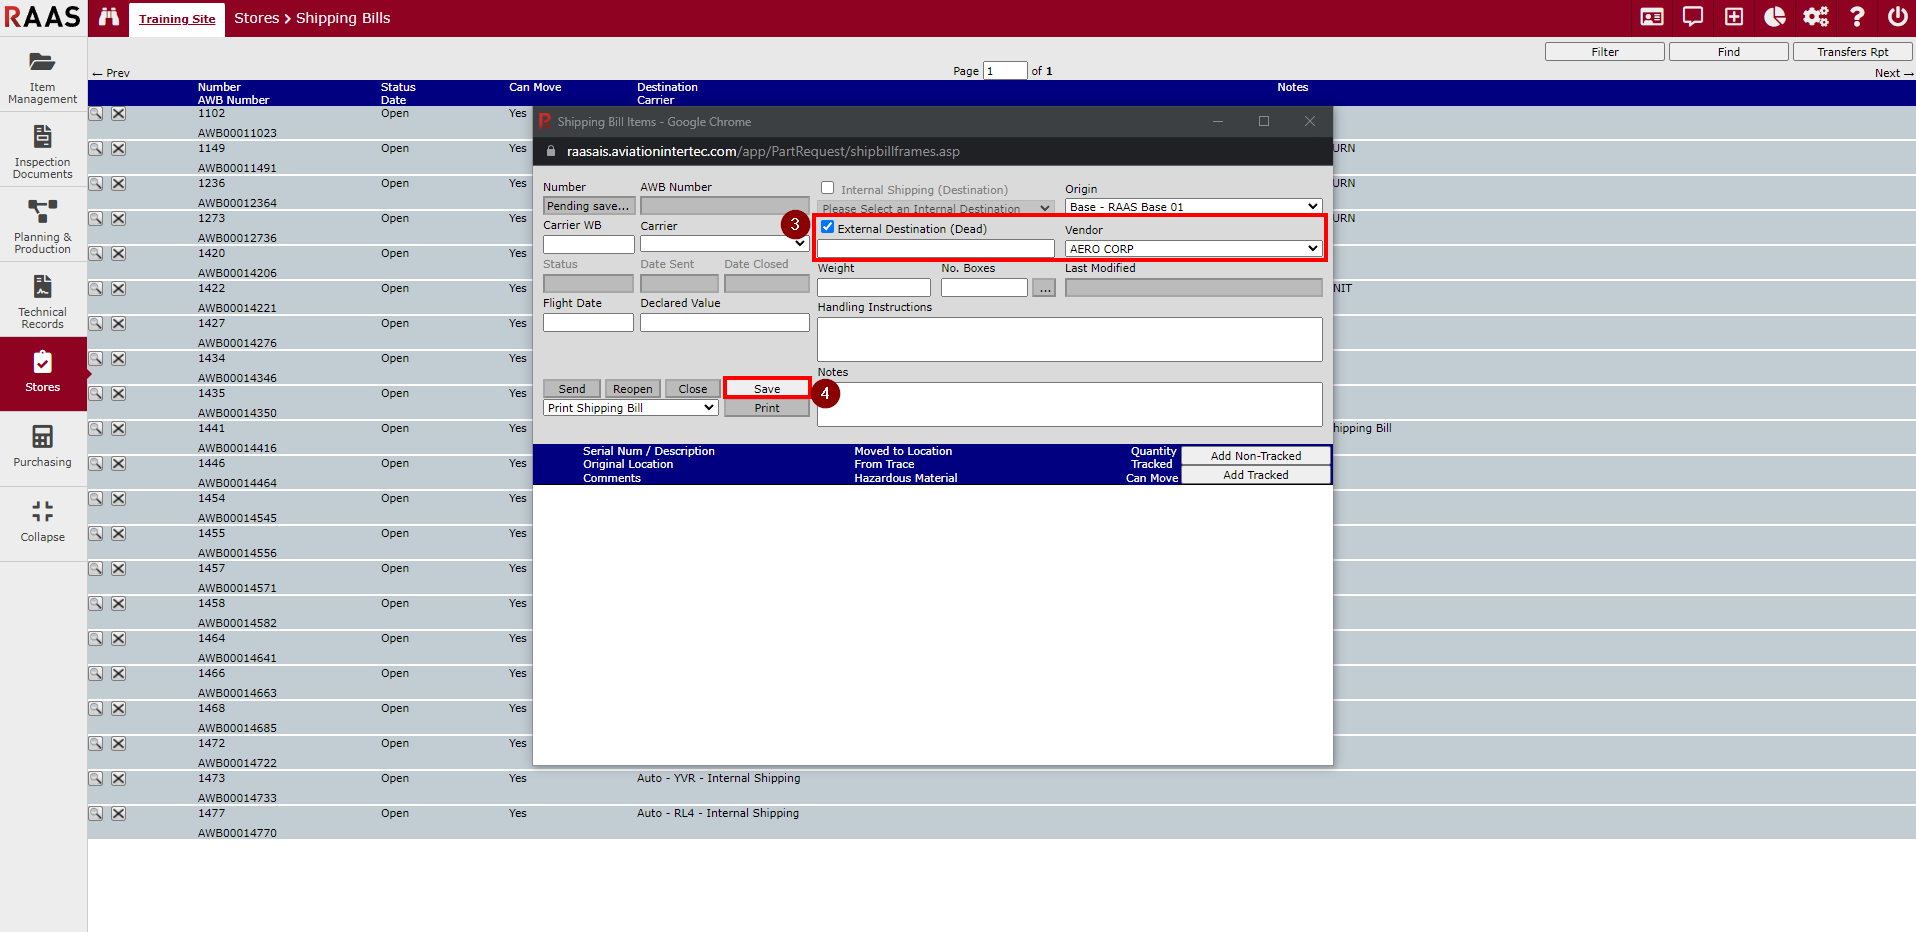Click the binoculars search icon
1916x932 pixels.
coord(109,18)
